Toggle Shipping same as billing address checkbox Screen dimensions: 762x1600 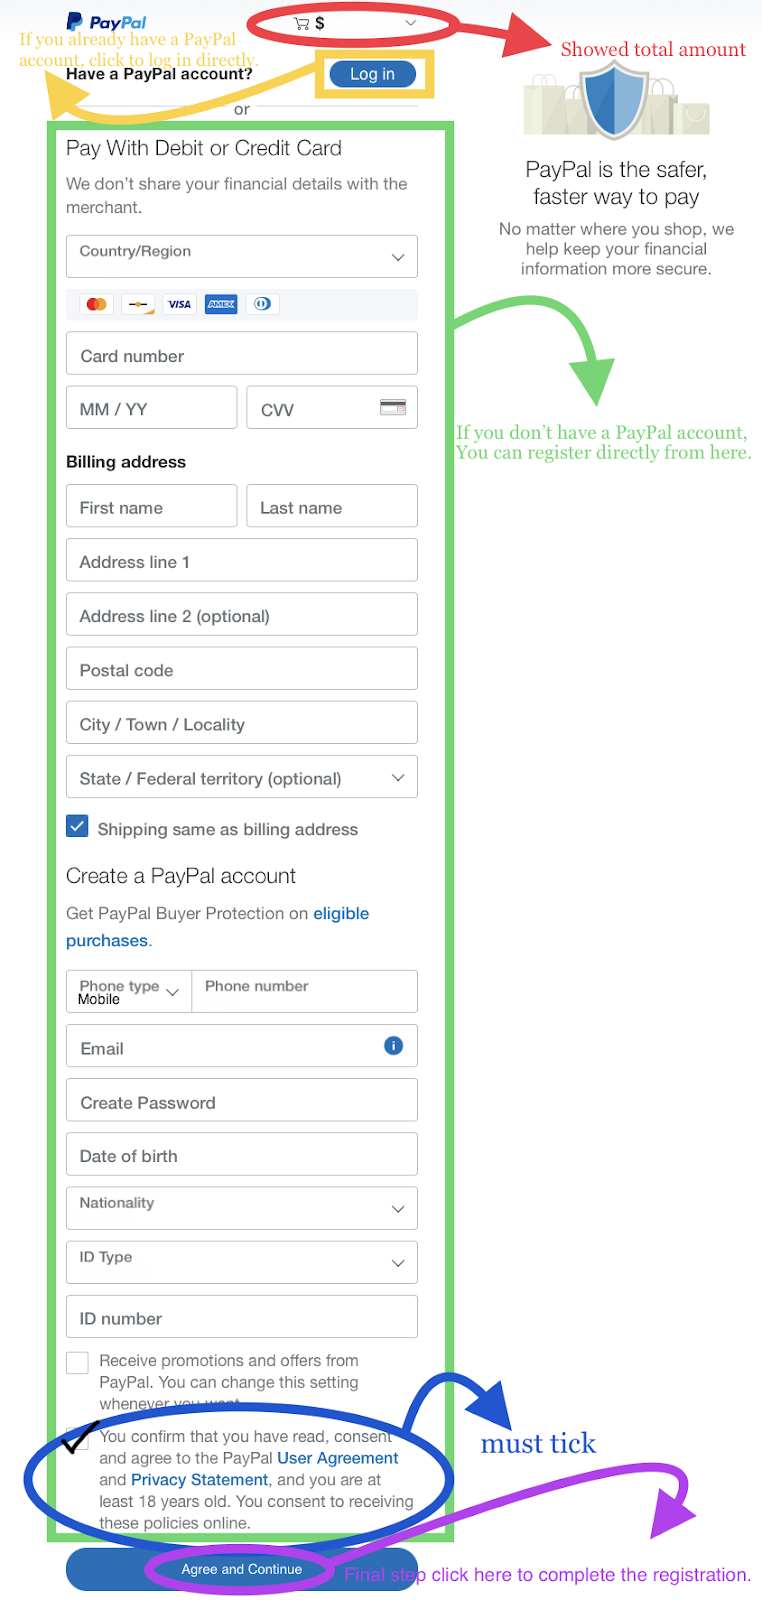point(77,826)
